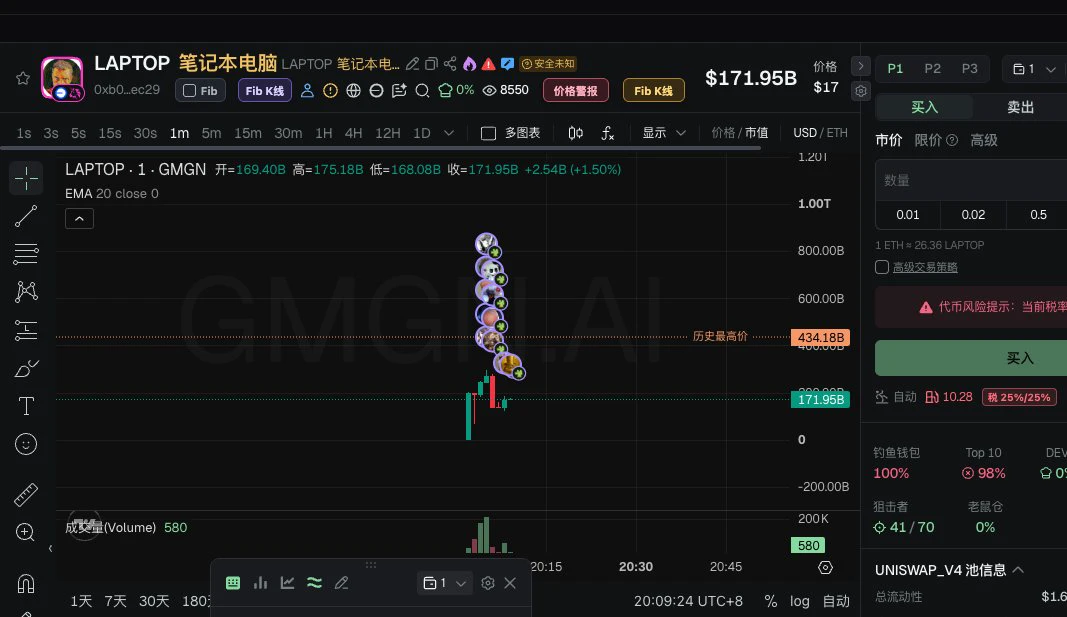Select the 1D timeframe
Screen dimensions: 1067x617
pyautogui.click(x=422, y=133)
